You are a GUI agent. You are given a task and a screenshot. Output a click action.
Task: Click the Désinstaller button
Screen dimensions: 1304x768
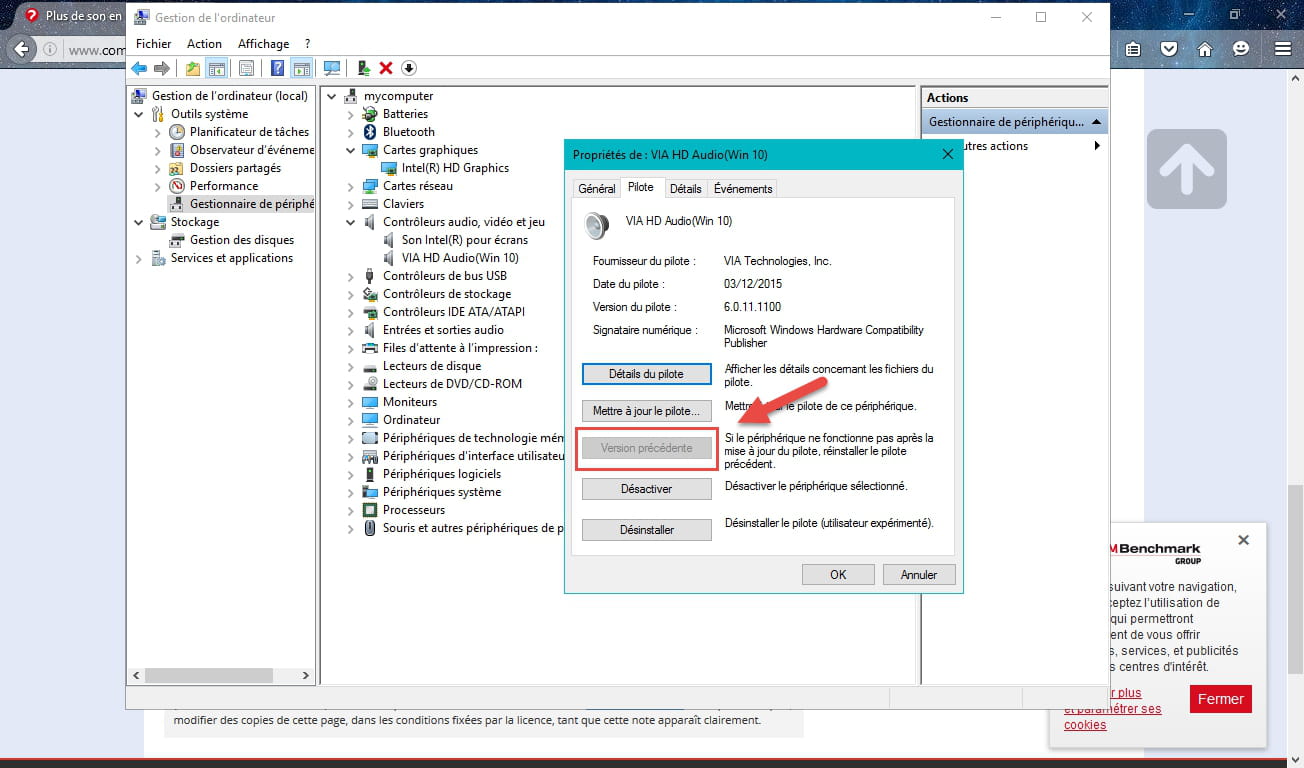click(647, 530)
